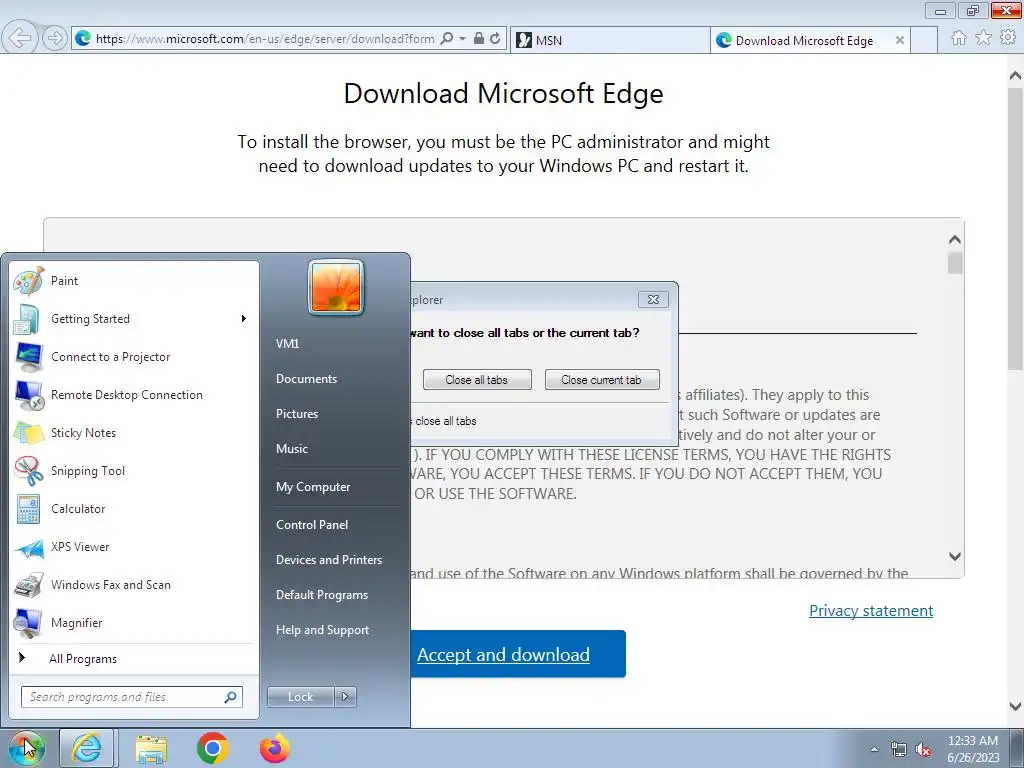Click the Lock button
Viewport: 1024px width, 768px height.
tap(300, 697)
